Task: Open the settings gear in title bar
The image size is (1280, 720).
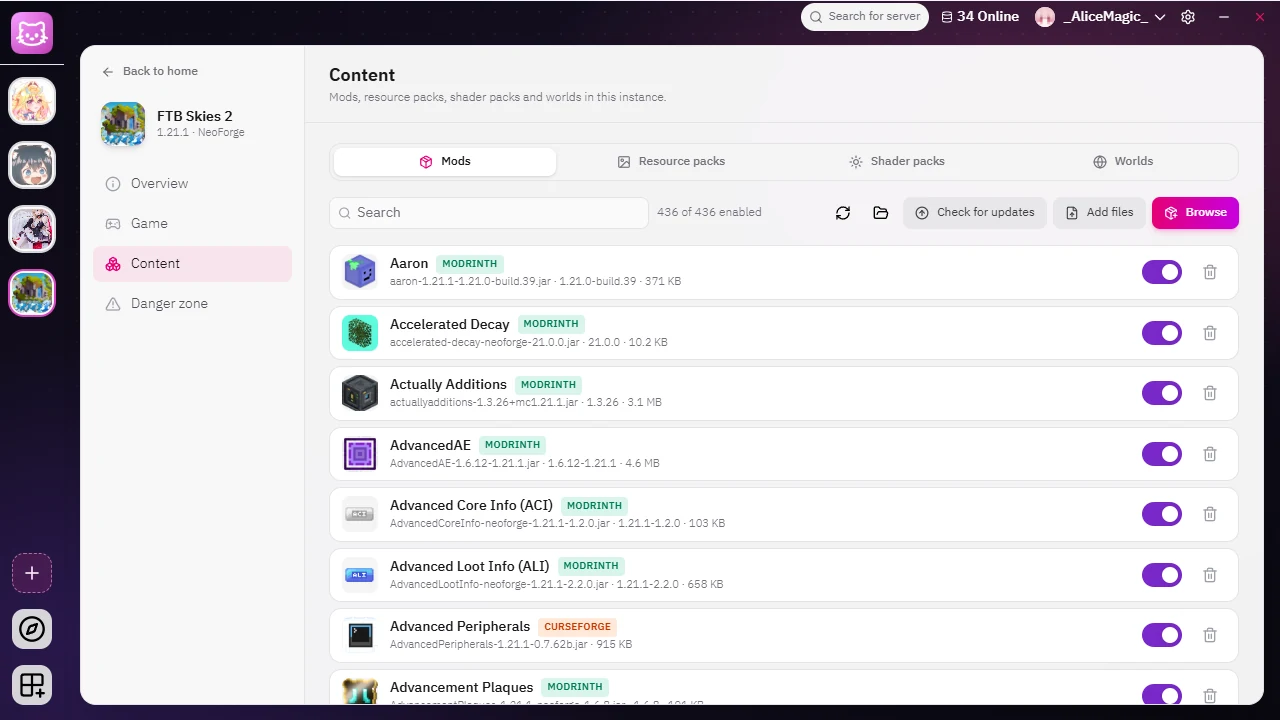Action: [1188, 17]
